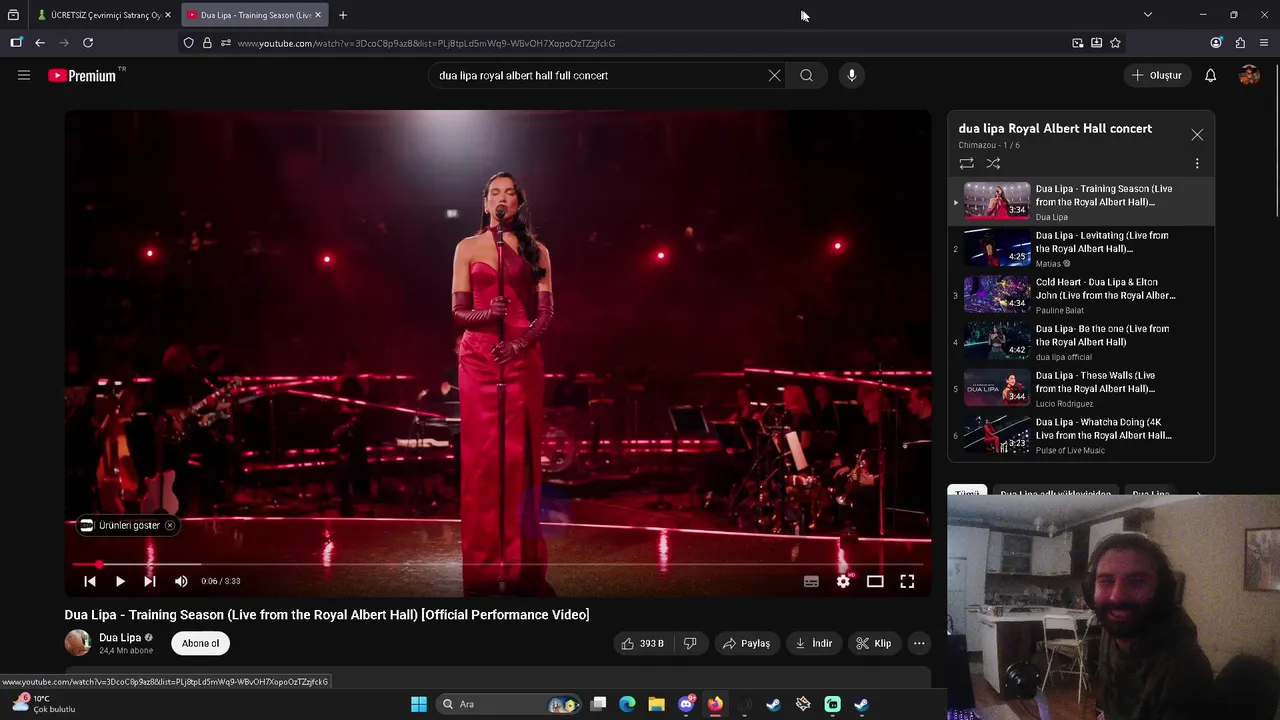This screenshot has height=720, width=1280.
Task: Toggle subtitles in the video player
Action: coord(811,581)
